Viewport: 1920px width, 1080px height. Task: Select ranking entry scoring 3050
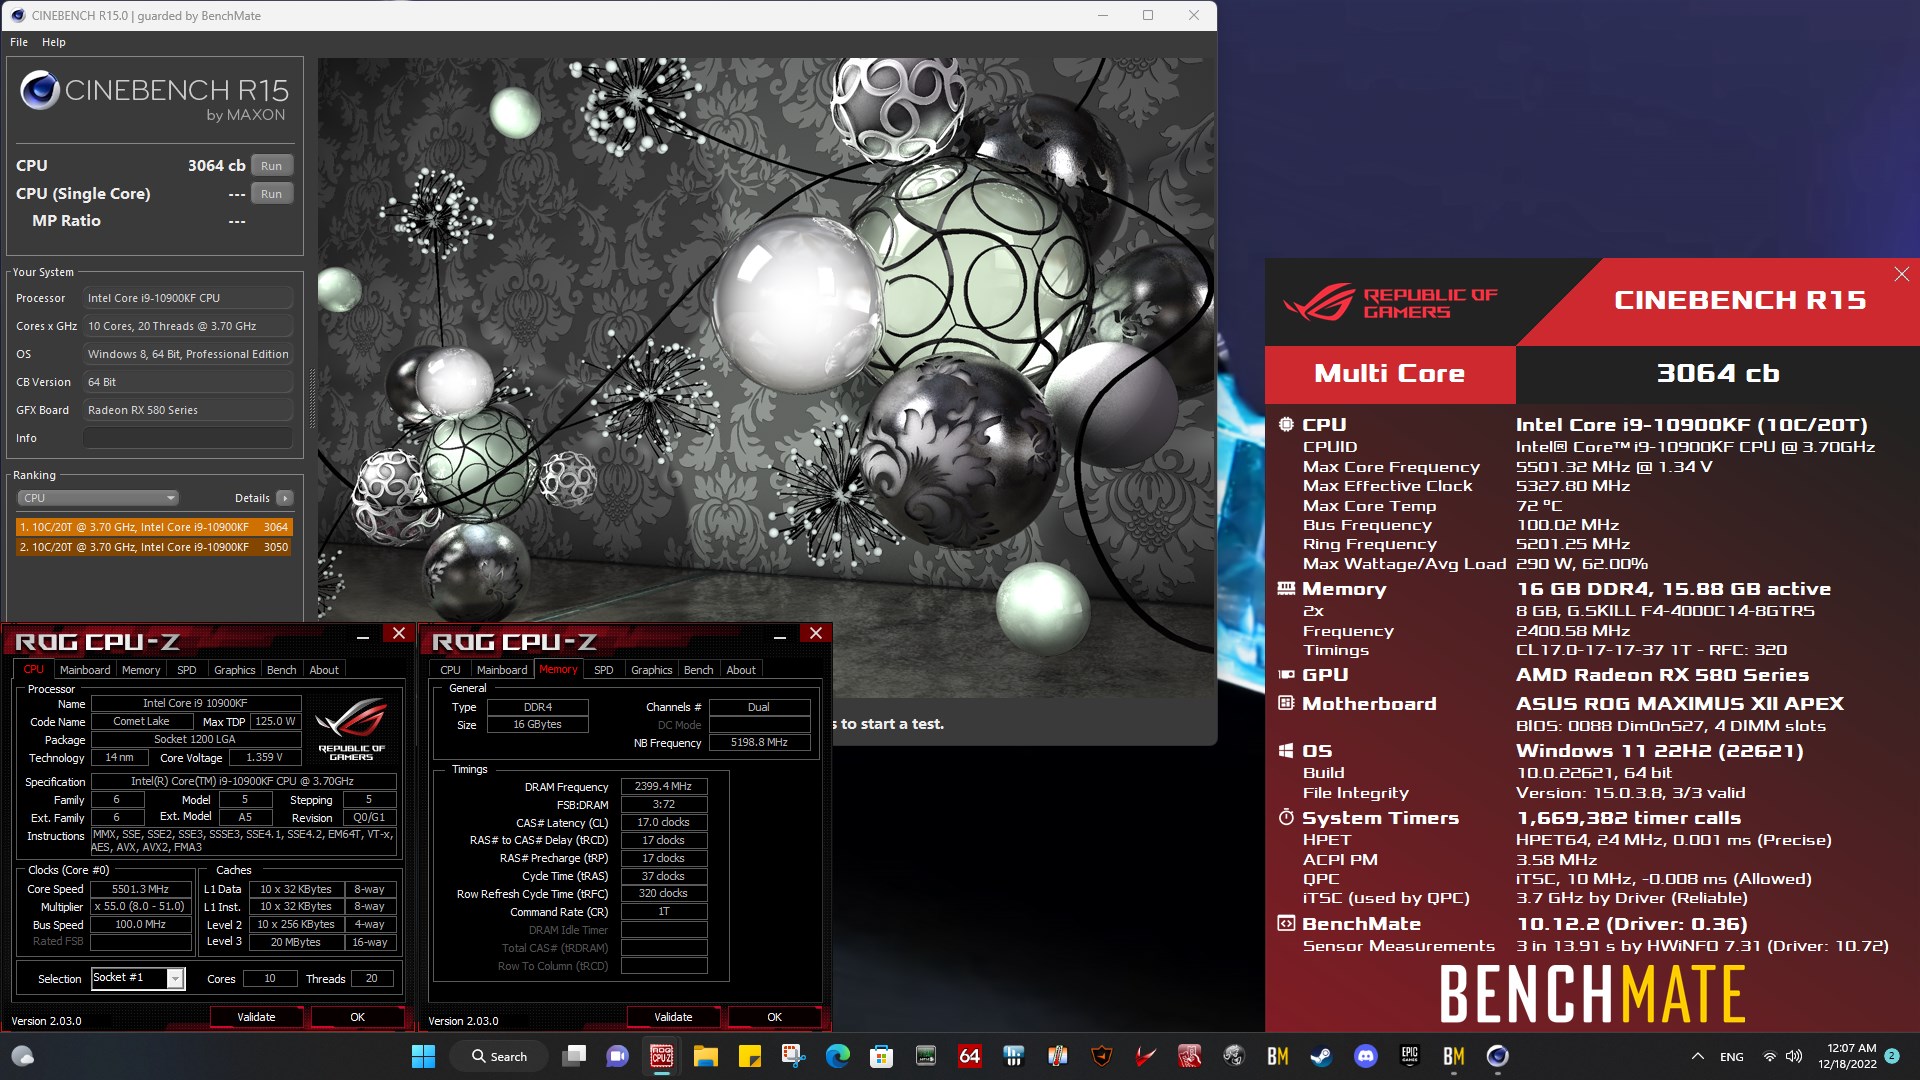point(154,547)
